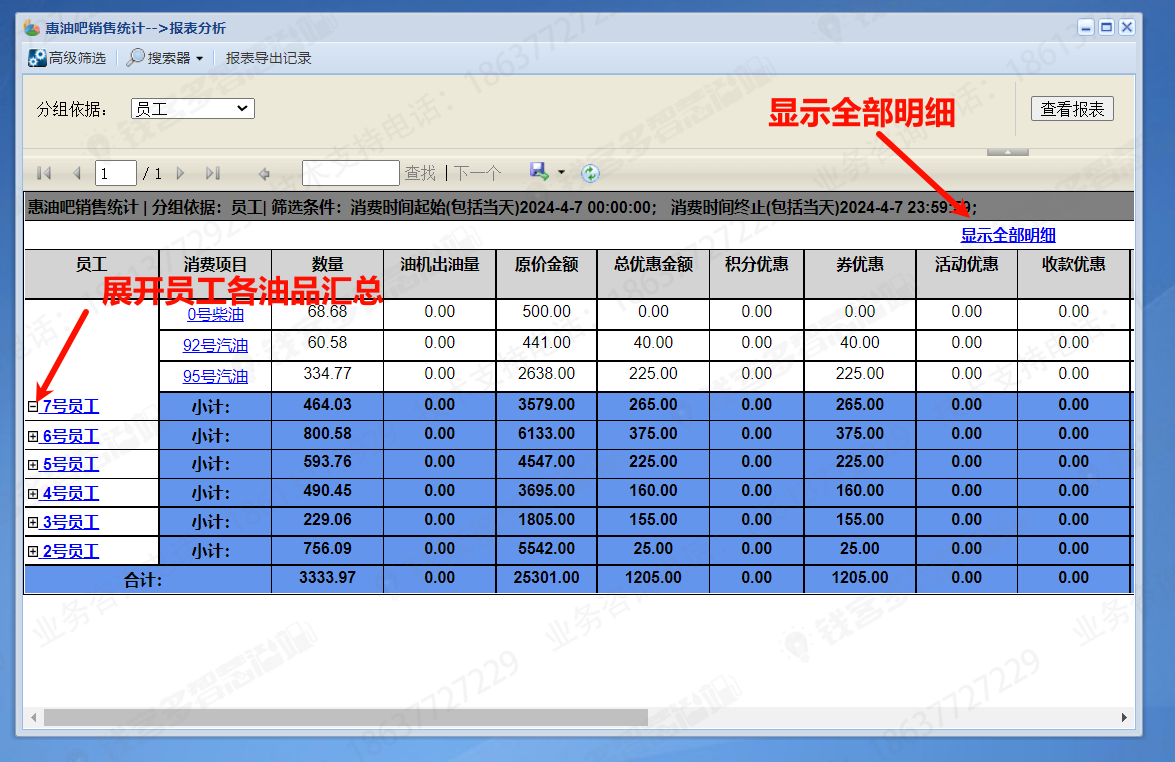Click the scrollbar right arrow

[x=1124, y=717]
